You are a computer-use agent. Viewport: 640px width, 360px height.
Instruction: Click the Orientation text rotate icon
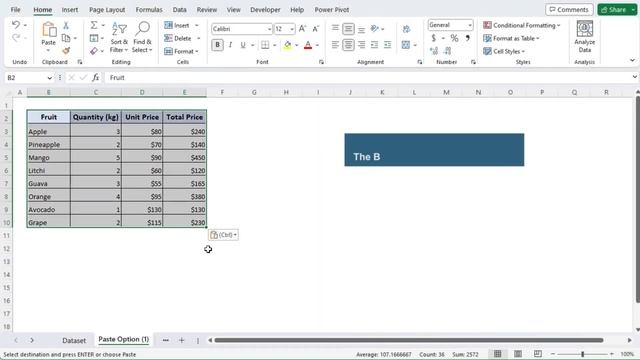(375, 28)
